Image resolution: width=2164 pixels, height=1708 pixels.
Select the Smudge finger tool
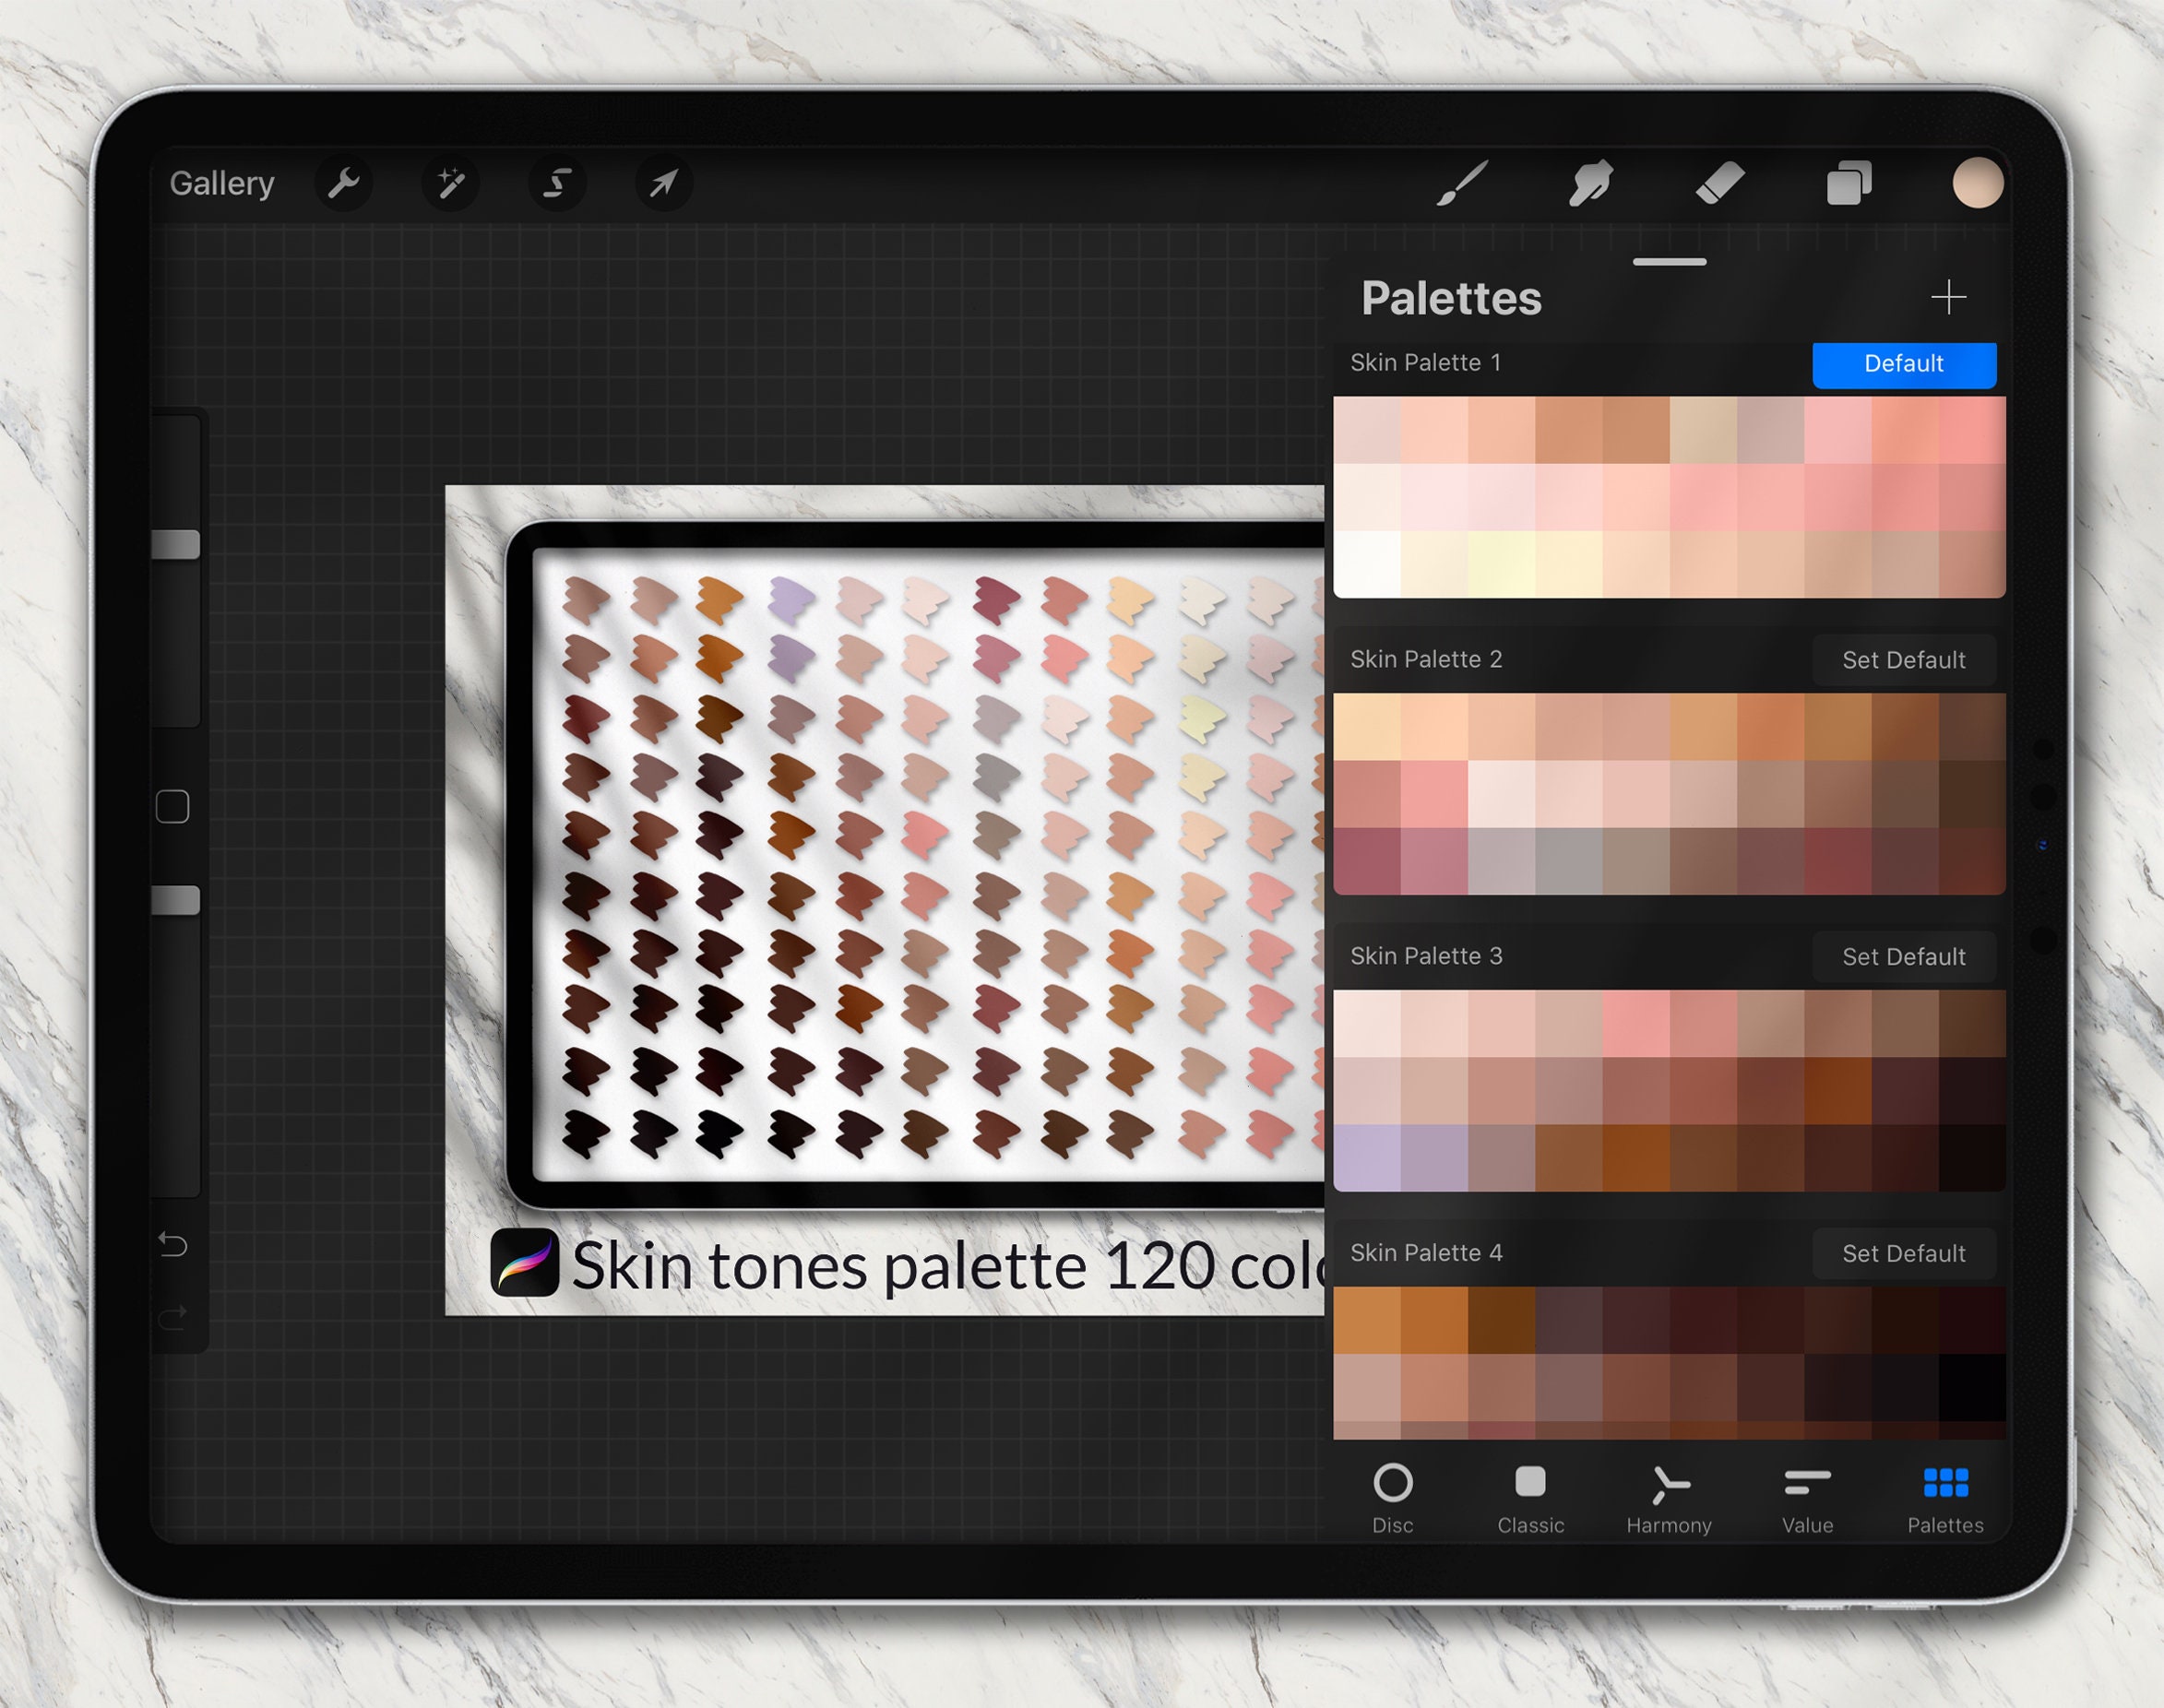[1590, 183]
